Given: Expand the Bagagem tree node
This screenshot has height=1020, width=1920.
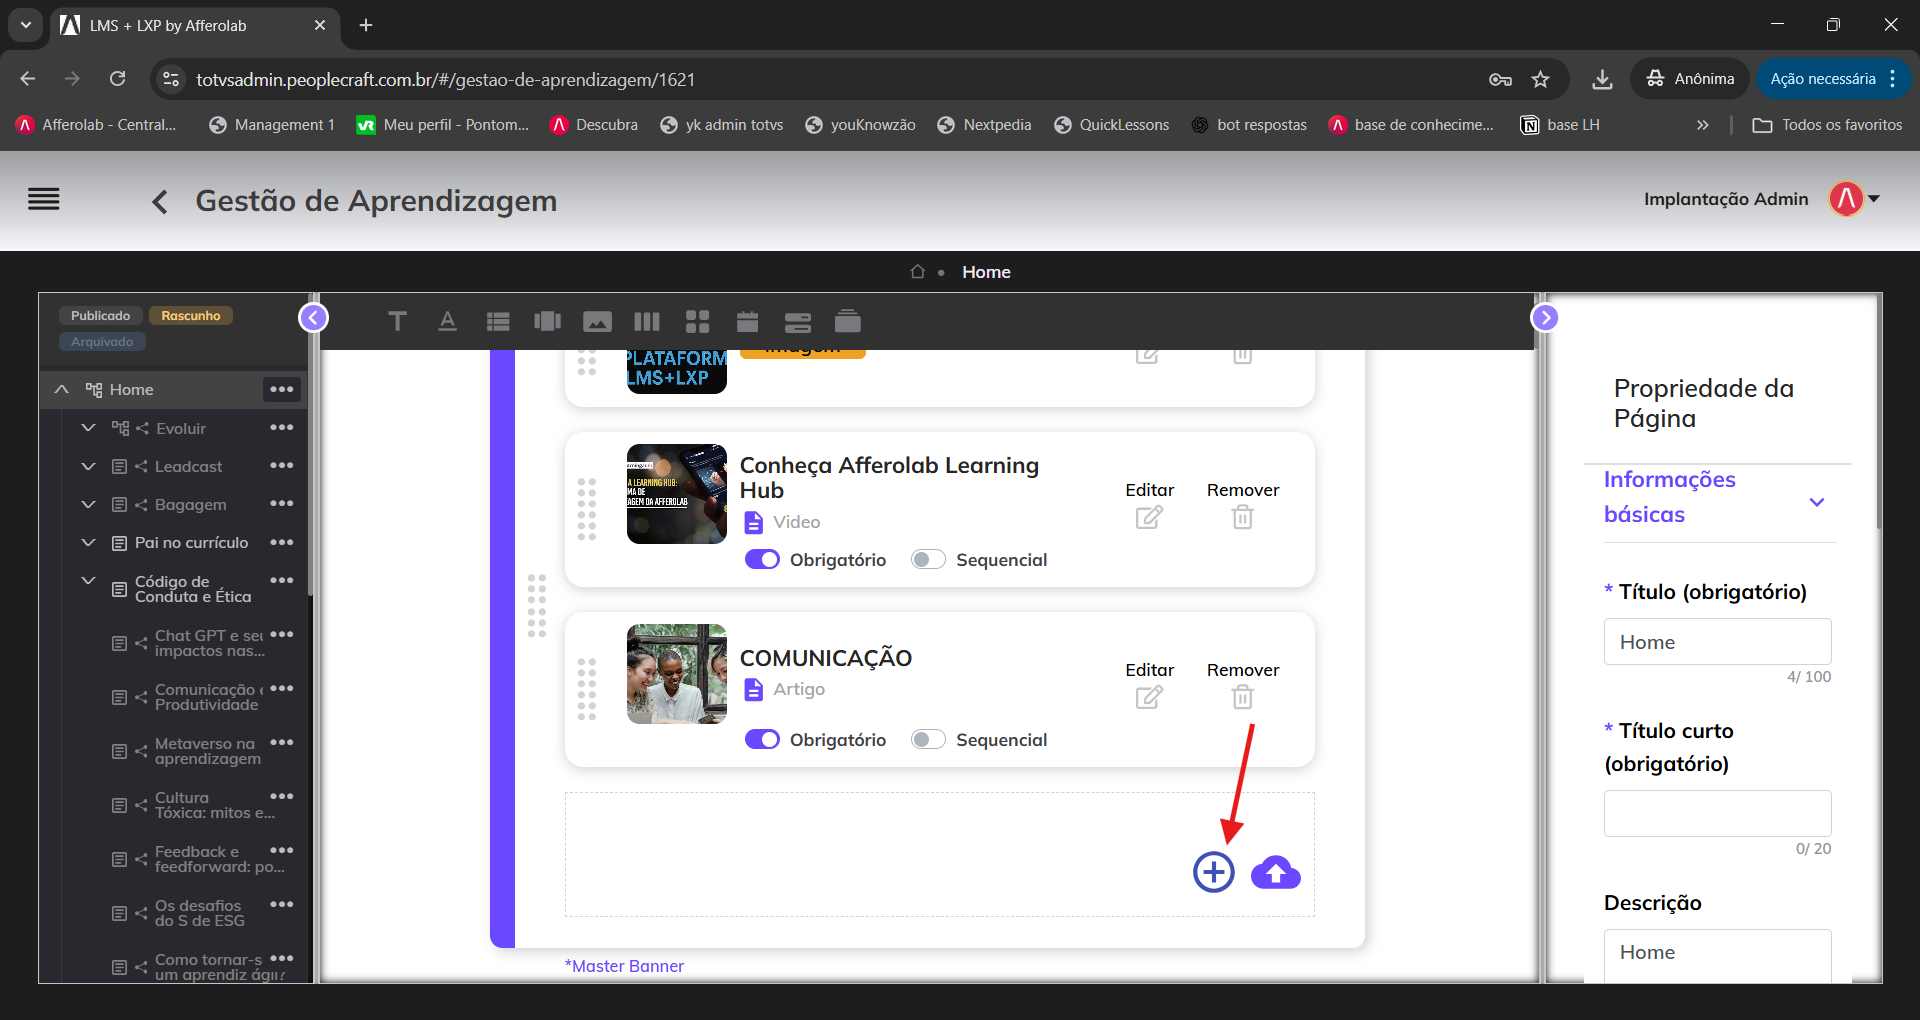Looking at the screenshot, I should pyautogui.click(x=88, y=504).
